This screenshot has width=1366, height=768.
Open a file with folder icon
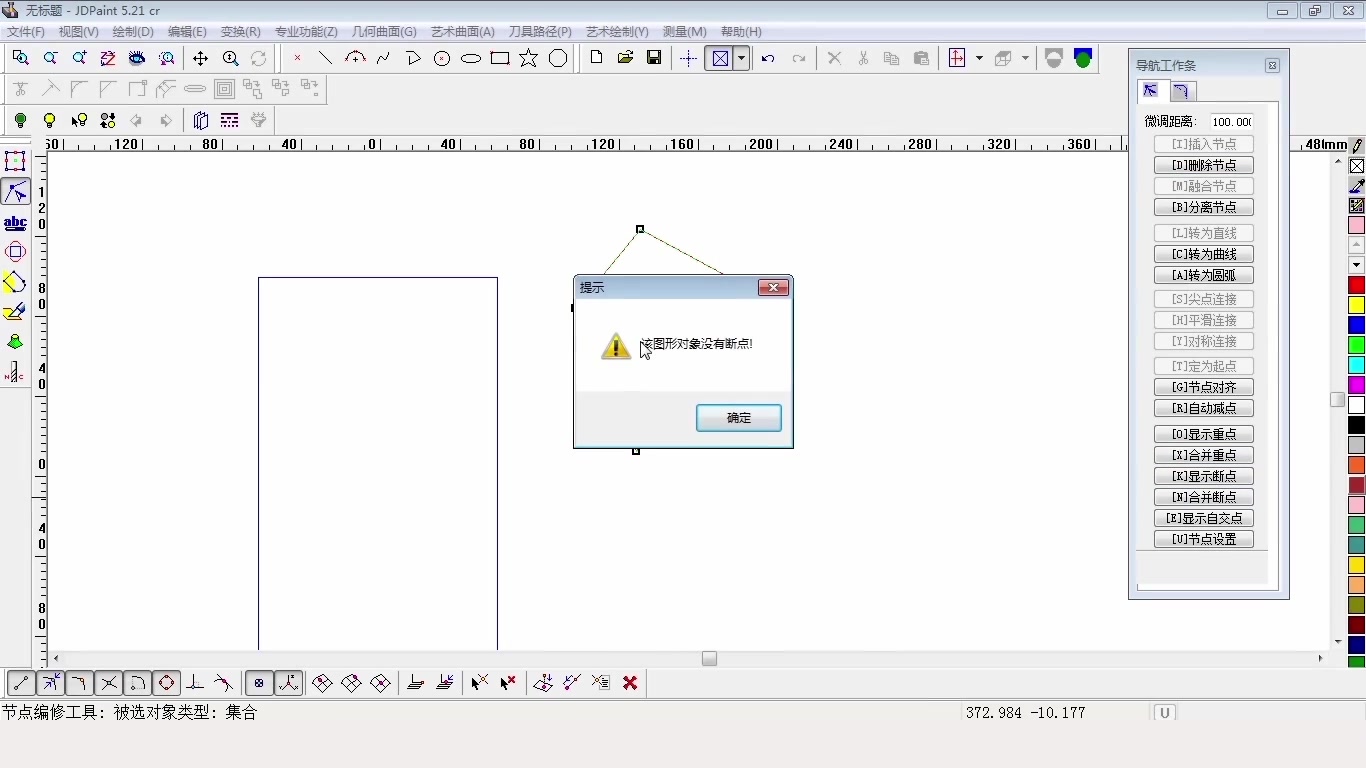625,58
